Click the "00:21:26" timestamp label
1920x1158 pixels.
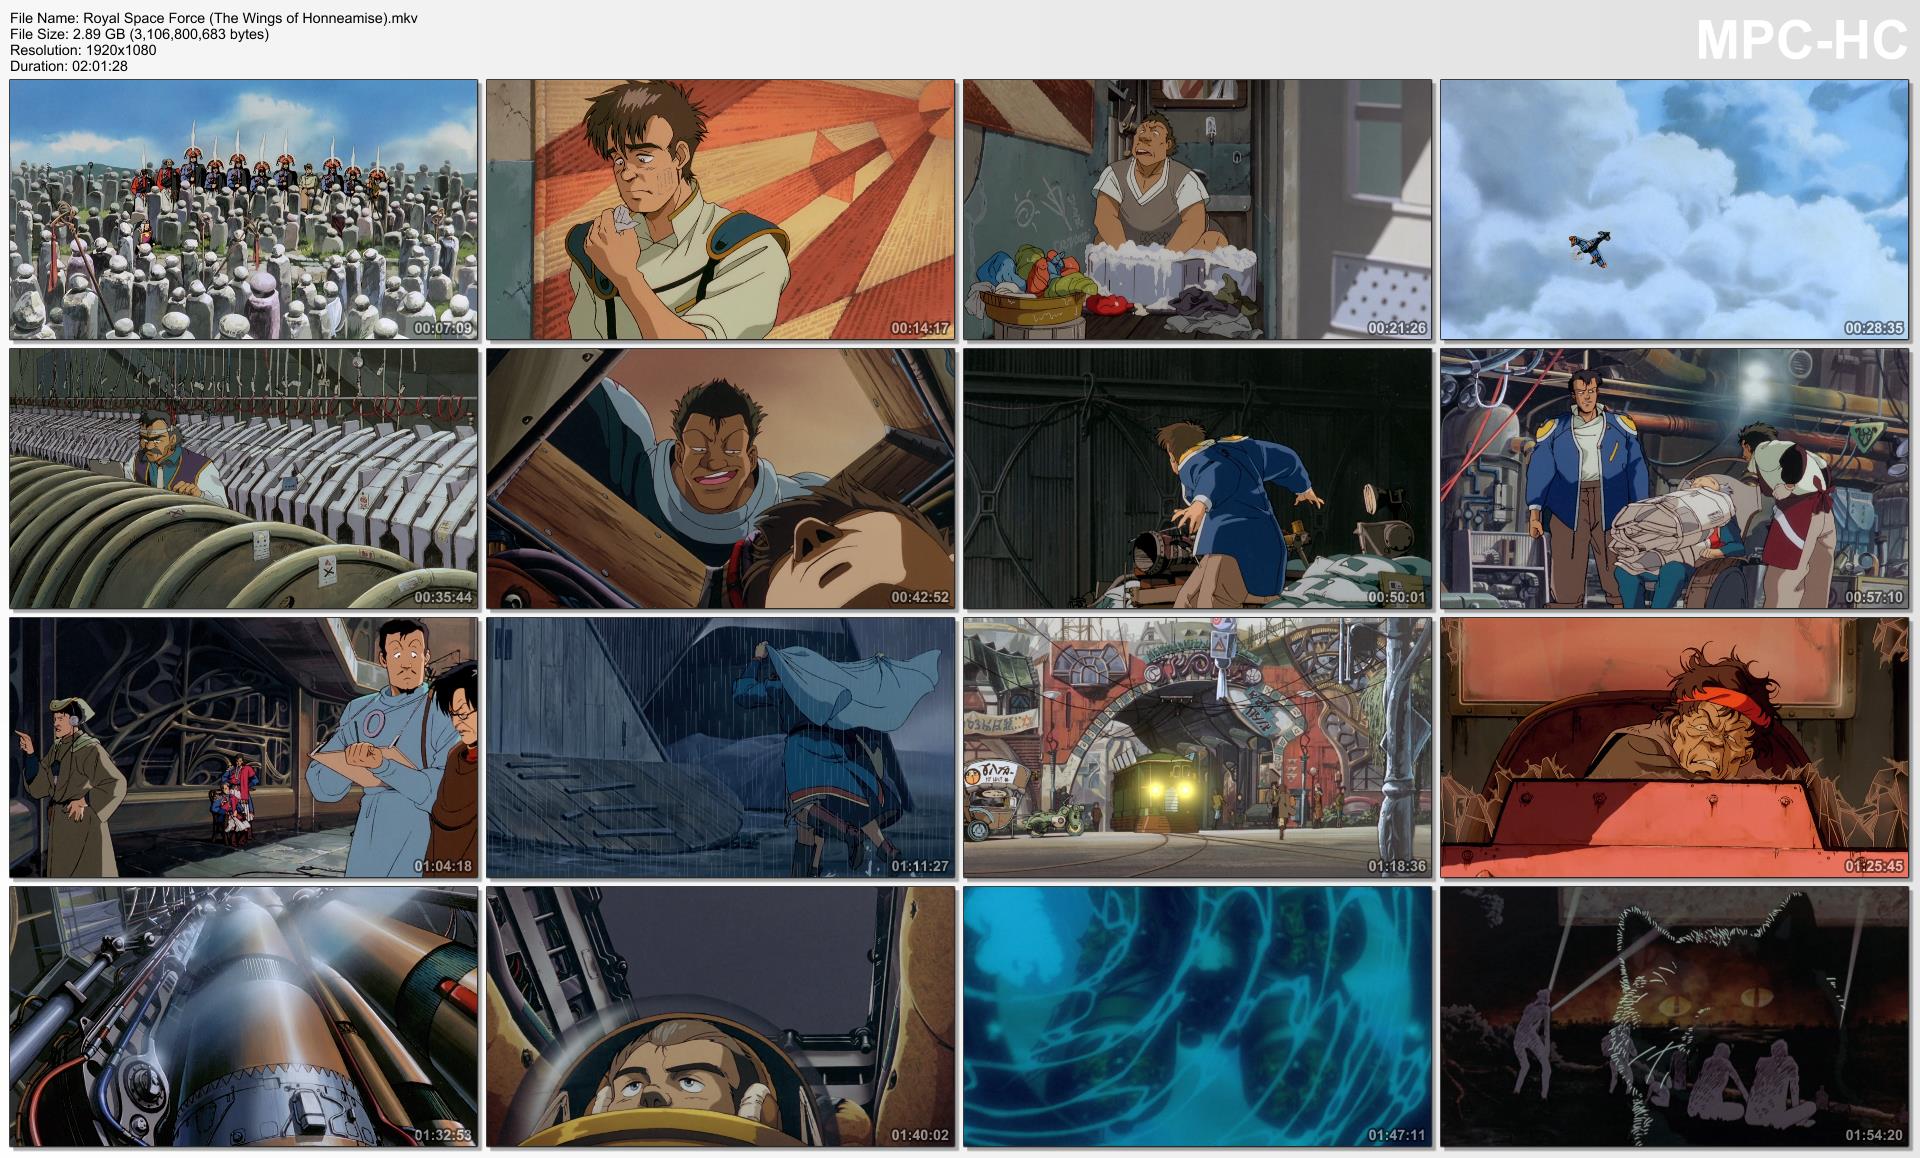tap(1397, 328)
